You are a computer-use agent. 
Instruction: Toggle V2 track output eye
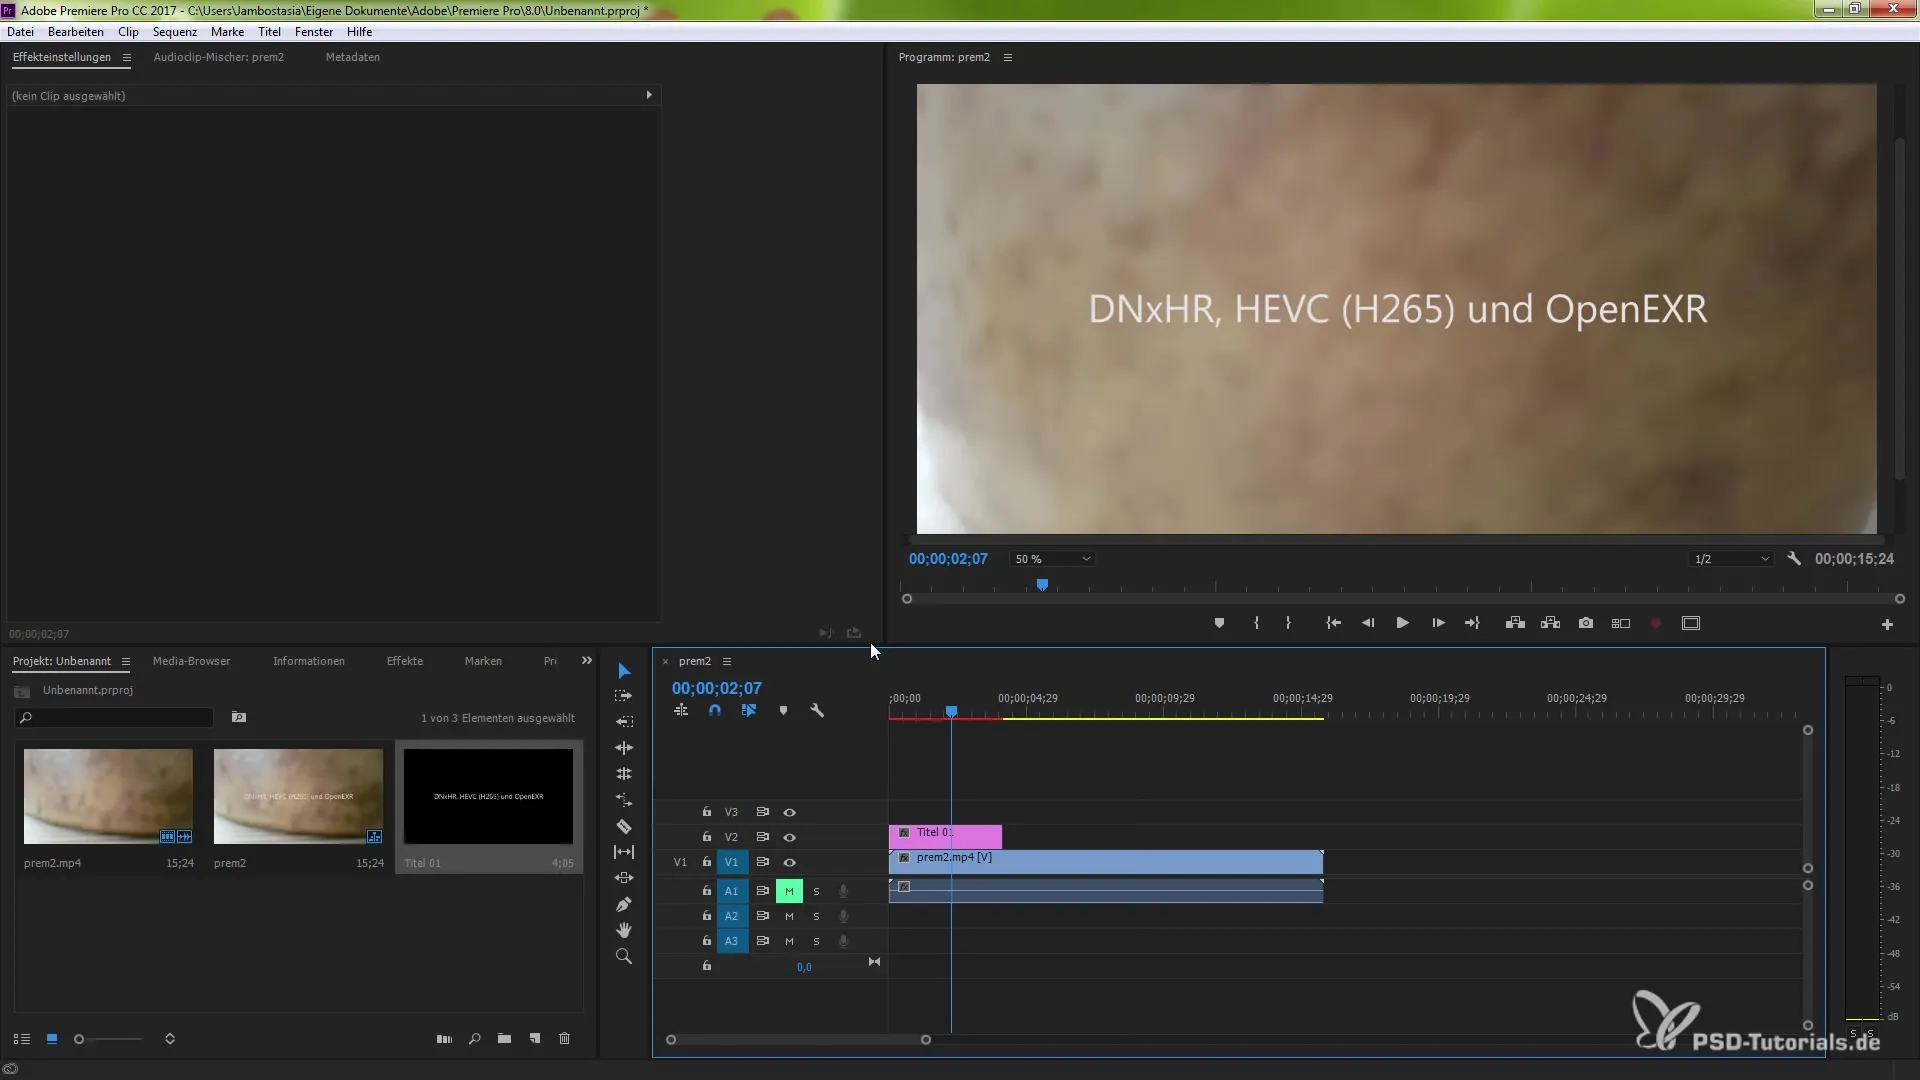(x=789, y=838)
